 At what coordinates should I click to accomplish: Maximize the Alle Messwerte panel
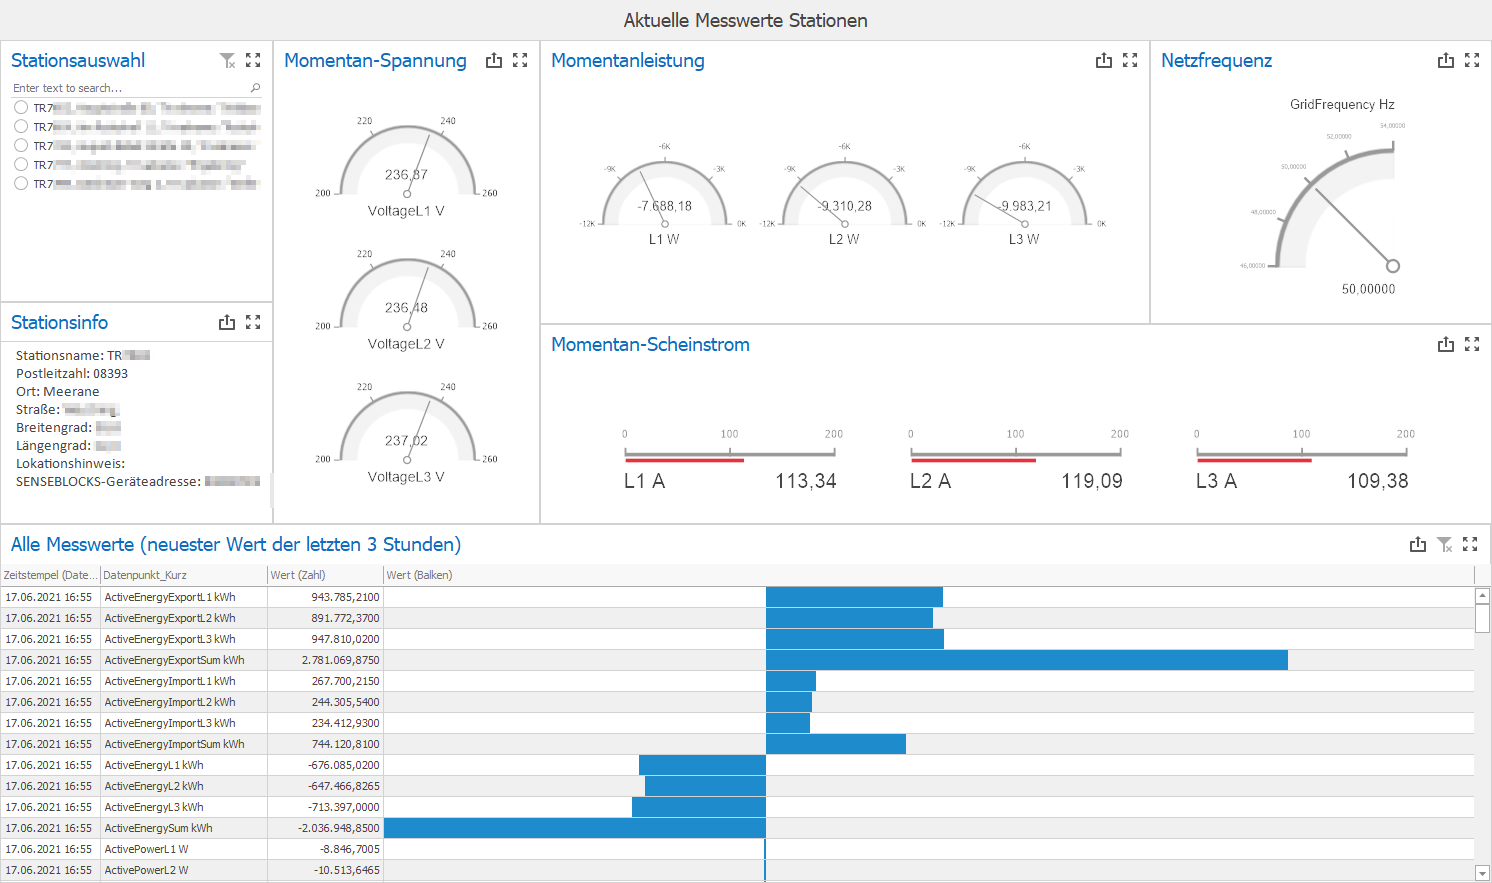(x=1470, y=545)
